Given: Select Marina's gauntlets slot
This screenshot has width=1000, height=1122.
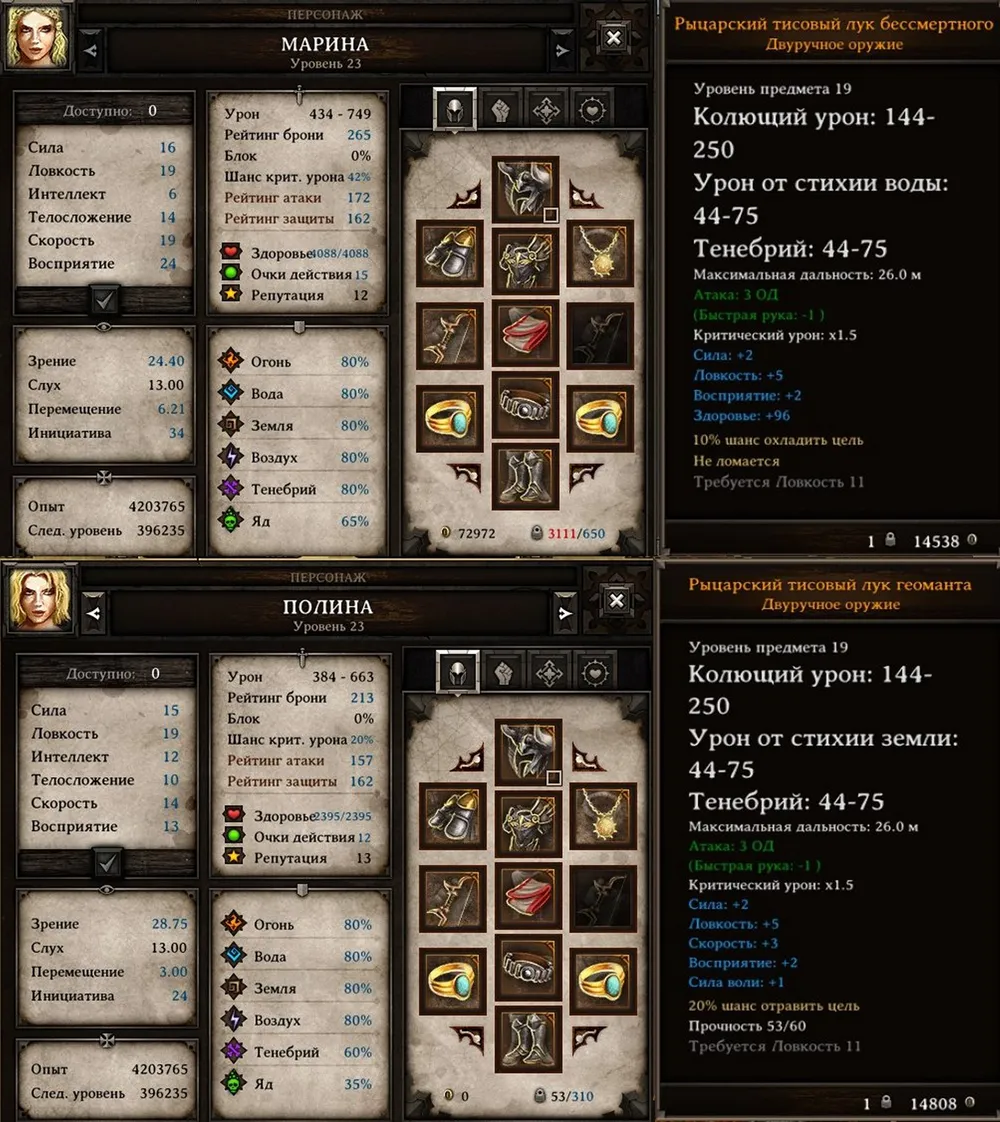Looking at the screenshot, I should click(450, 253).
